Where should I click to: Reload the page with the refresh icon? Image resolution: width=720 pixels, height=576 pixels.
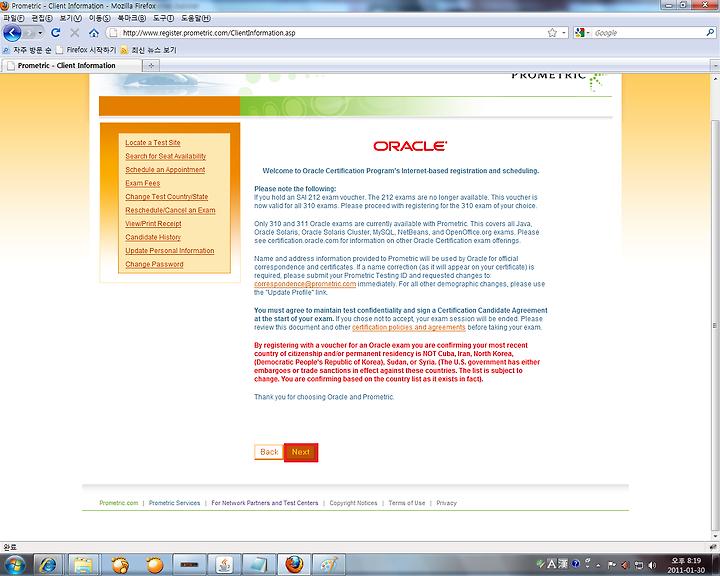56,33
